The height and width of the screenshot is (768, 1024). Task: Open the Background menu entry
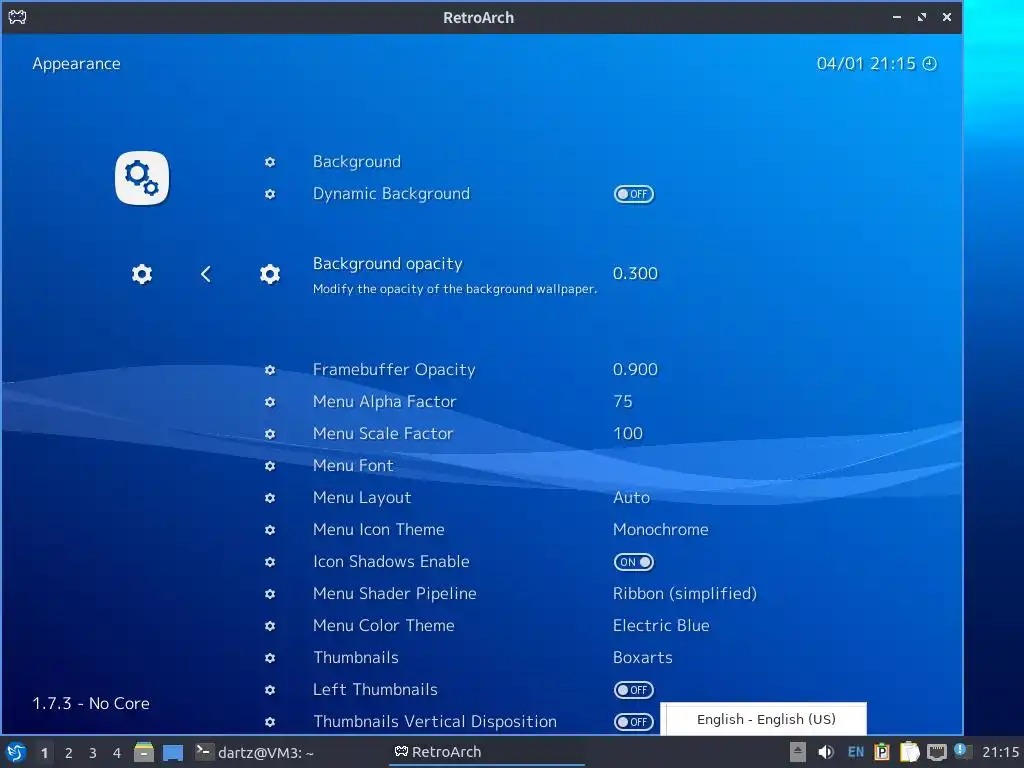pos(357,162)
